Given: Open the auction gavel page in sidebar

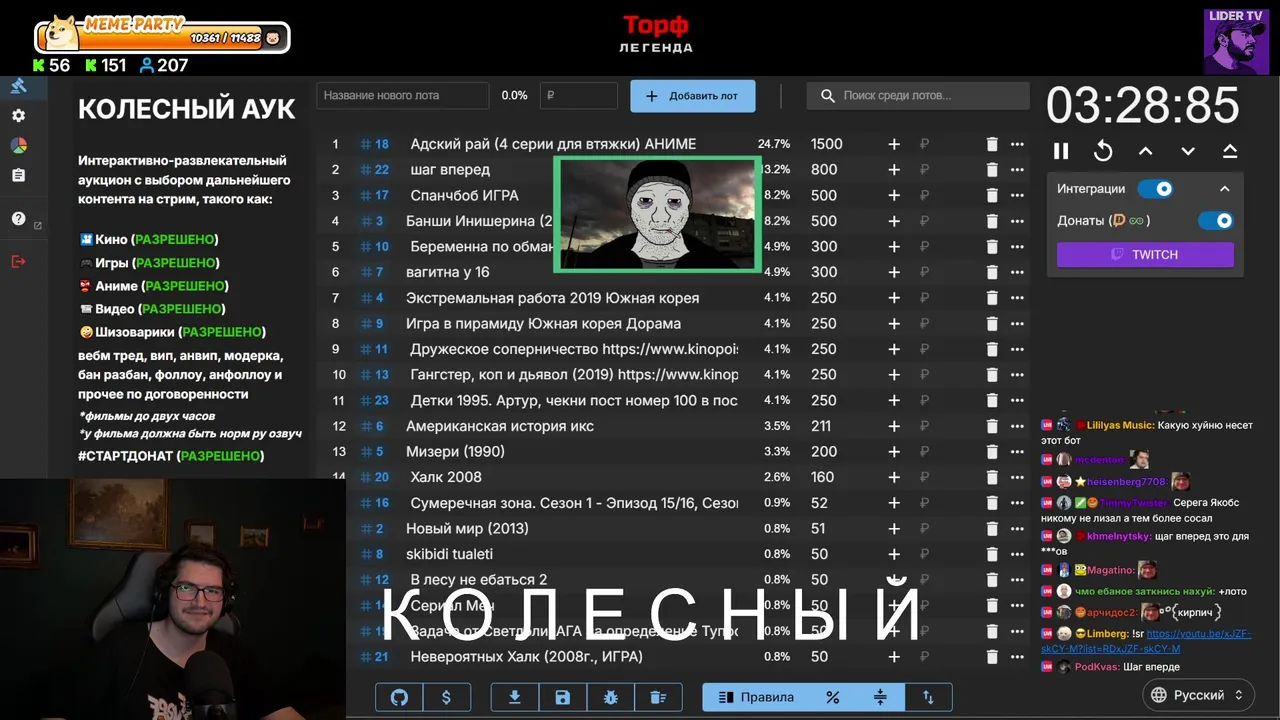Looking at the screenshot, I should [x=18, y=86].
